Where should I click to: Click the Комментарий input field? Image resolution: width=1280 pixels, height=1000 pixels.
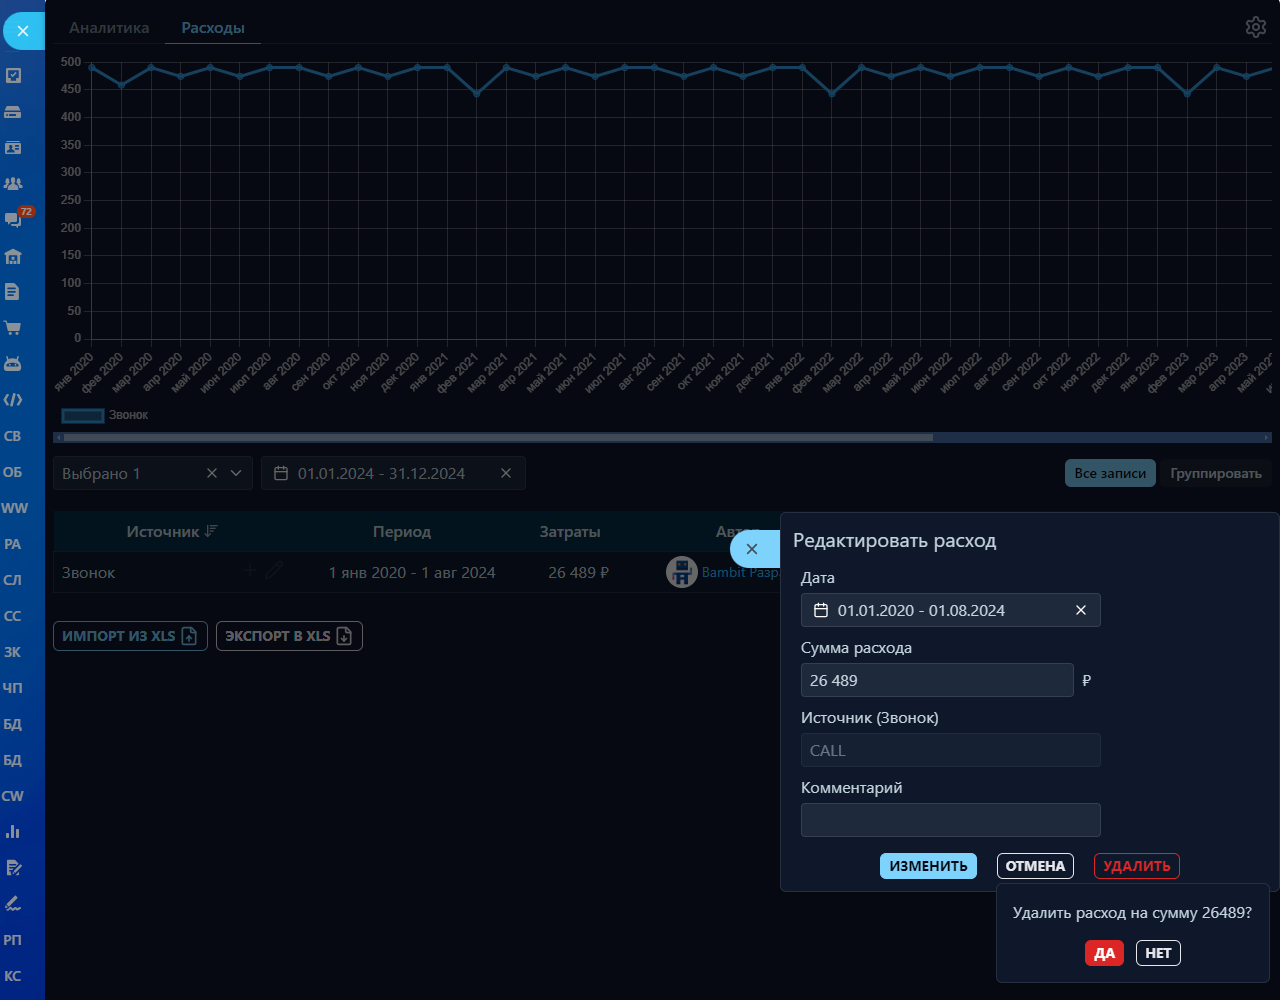[x=950, y=820]
